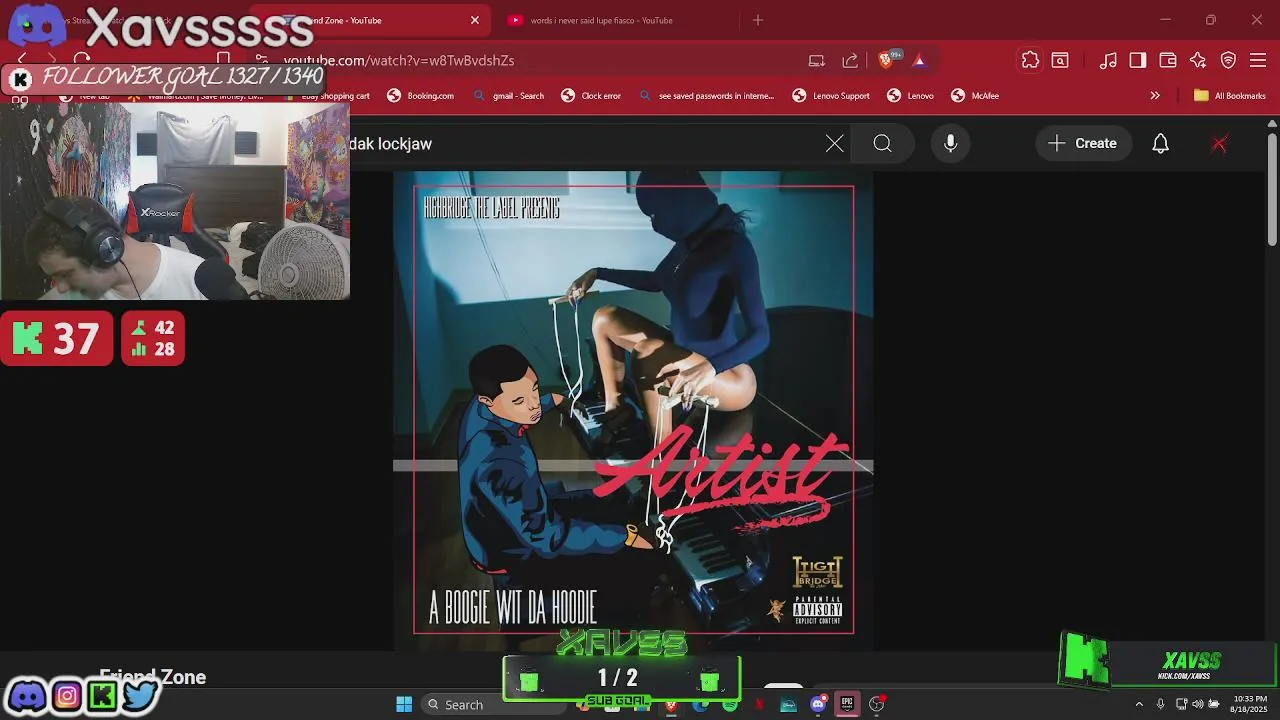Open the Windows Start button
1280x720 pixels.
tap(404, 705)
